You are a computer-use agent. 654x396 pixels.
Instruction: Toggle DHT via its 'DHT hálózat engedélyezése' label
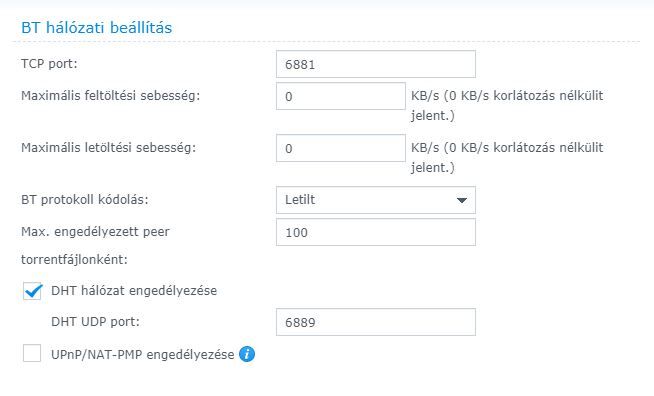click(x=134, y=291)
